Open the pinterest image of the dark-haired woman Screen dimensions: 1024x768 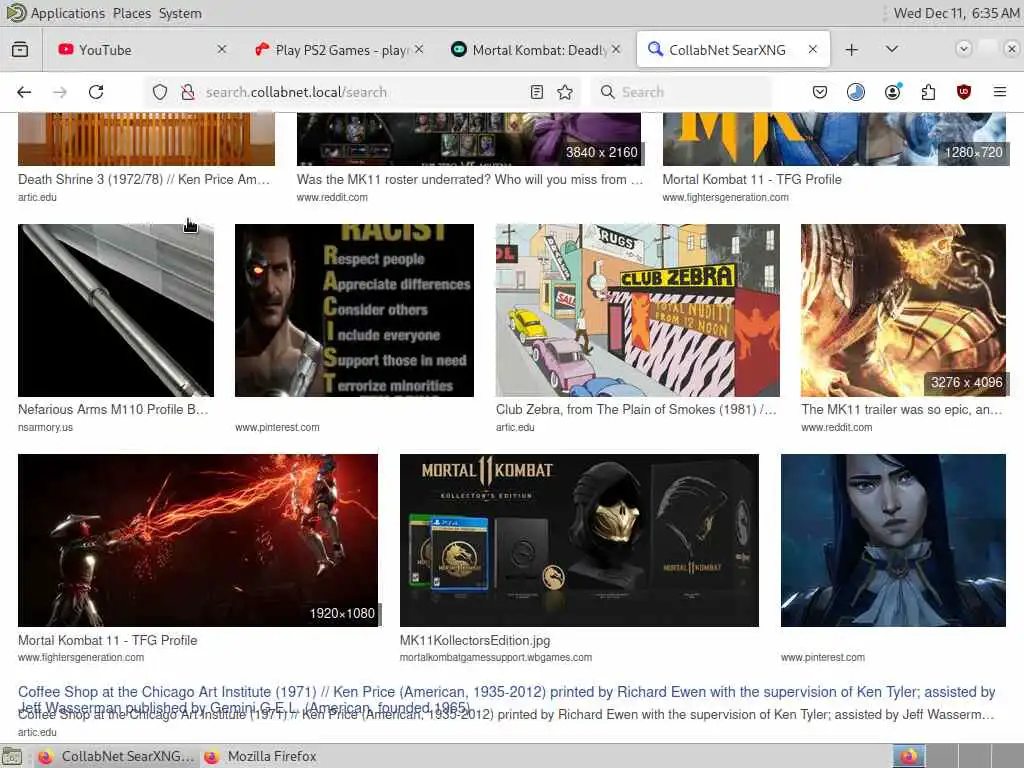893,540
